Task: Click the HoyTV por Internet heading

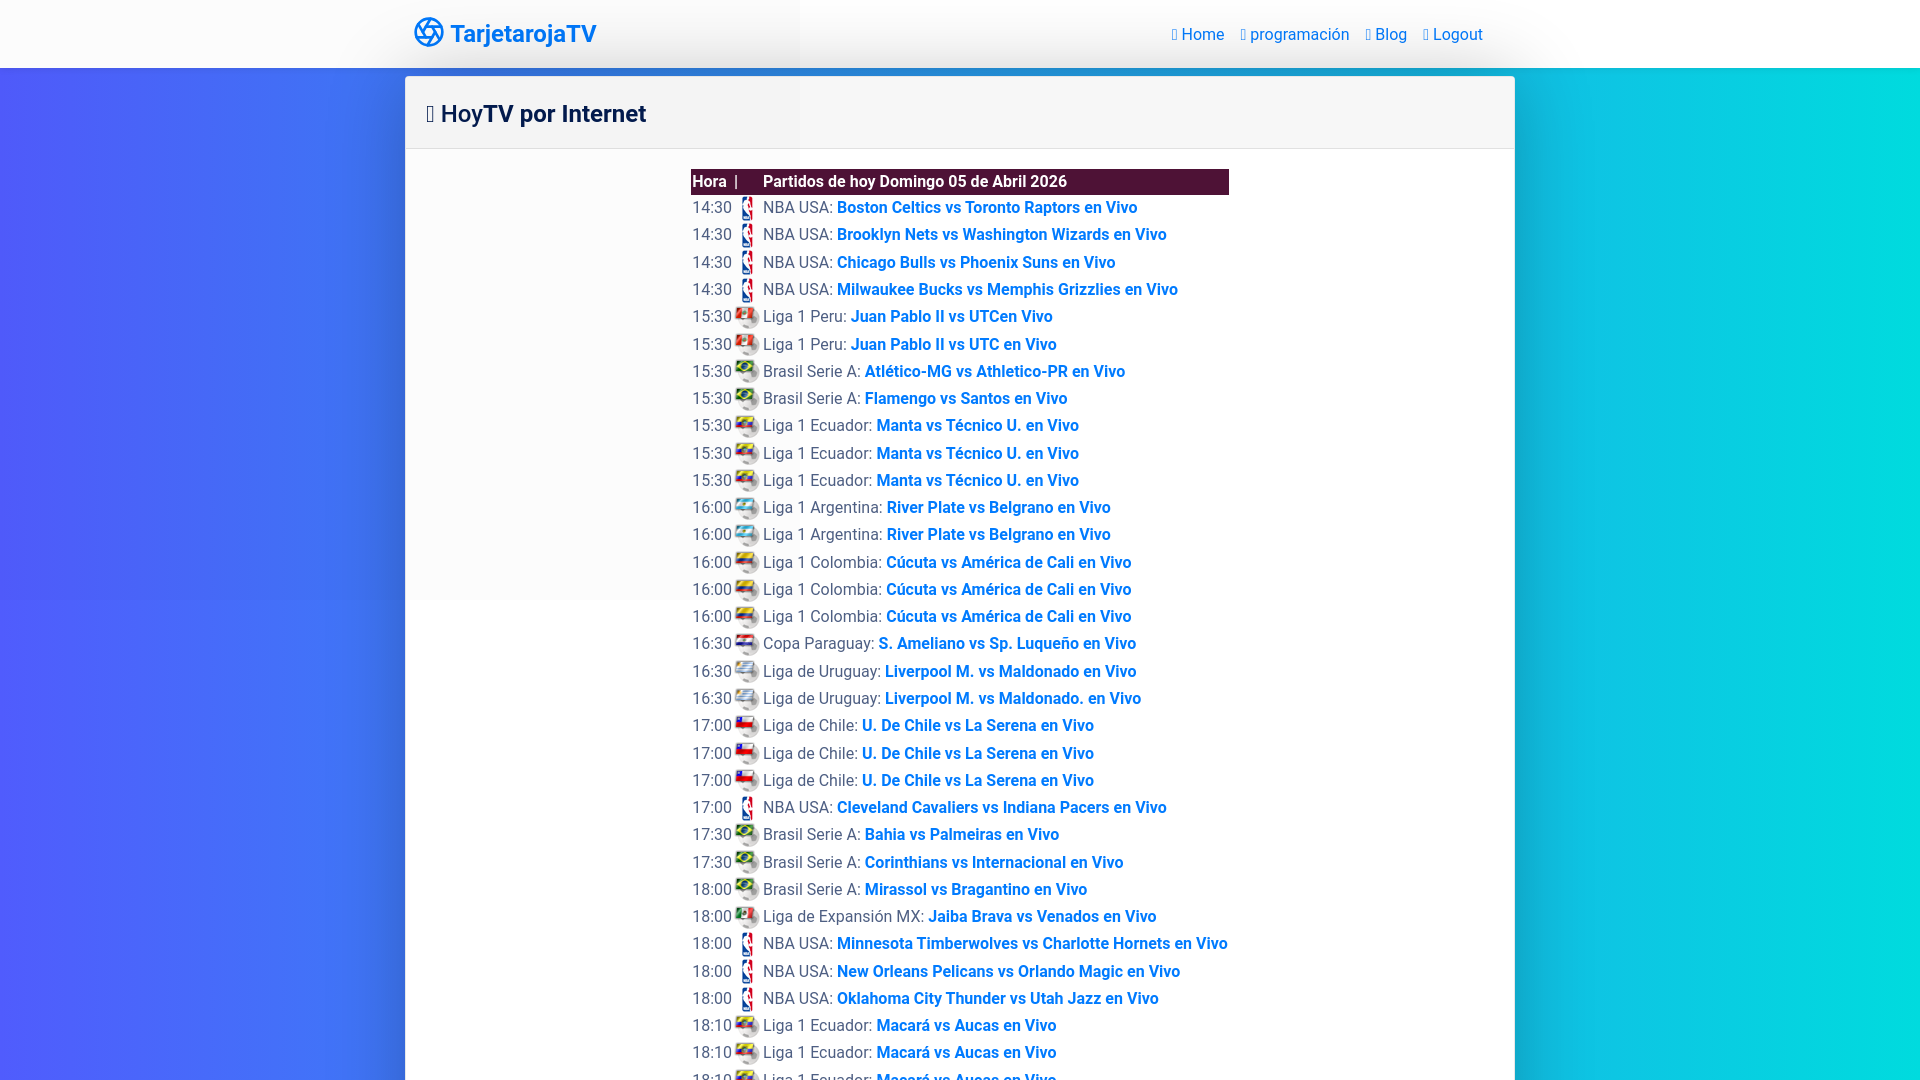Action: (536, 114)
